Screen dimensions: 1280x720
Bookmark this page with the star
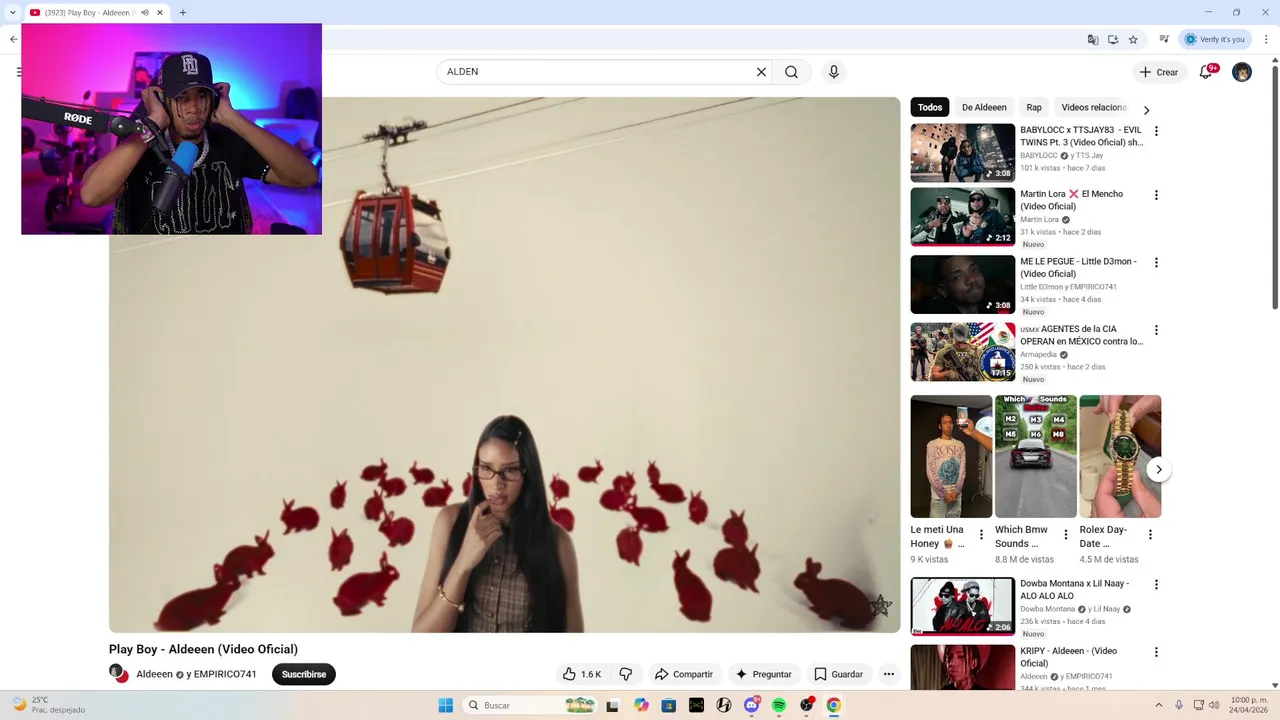pos(1133,39)
